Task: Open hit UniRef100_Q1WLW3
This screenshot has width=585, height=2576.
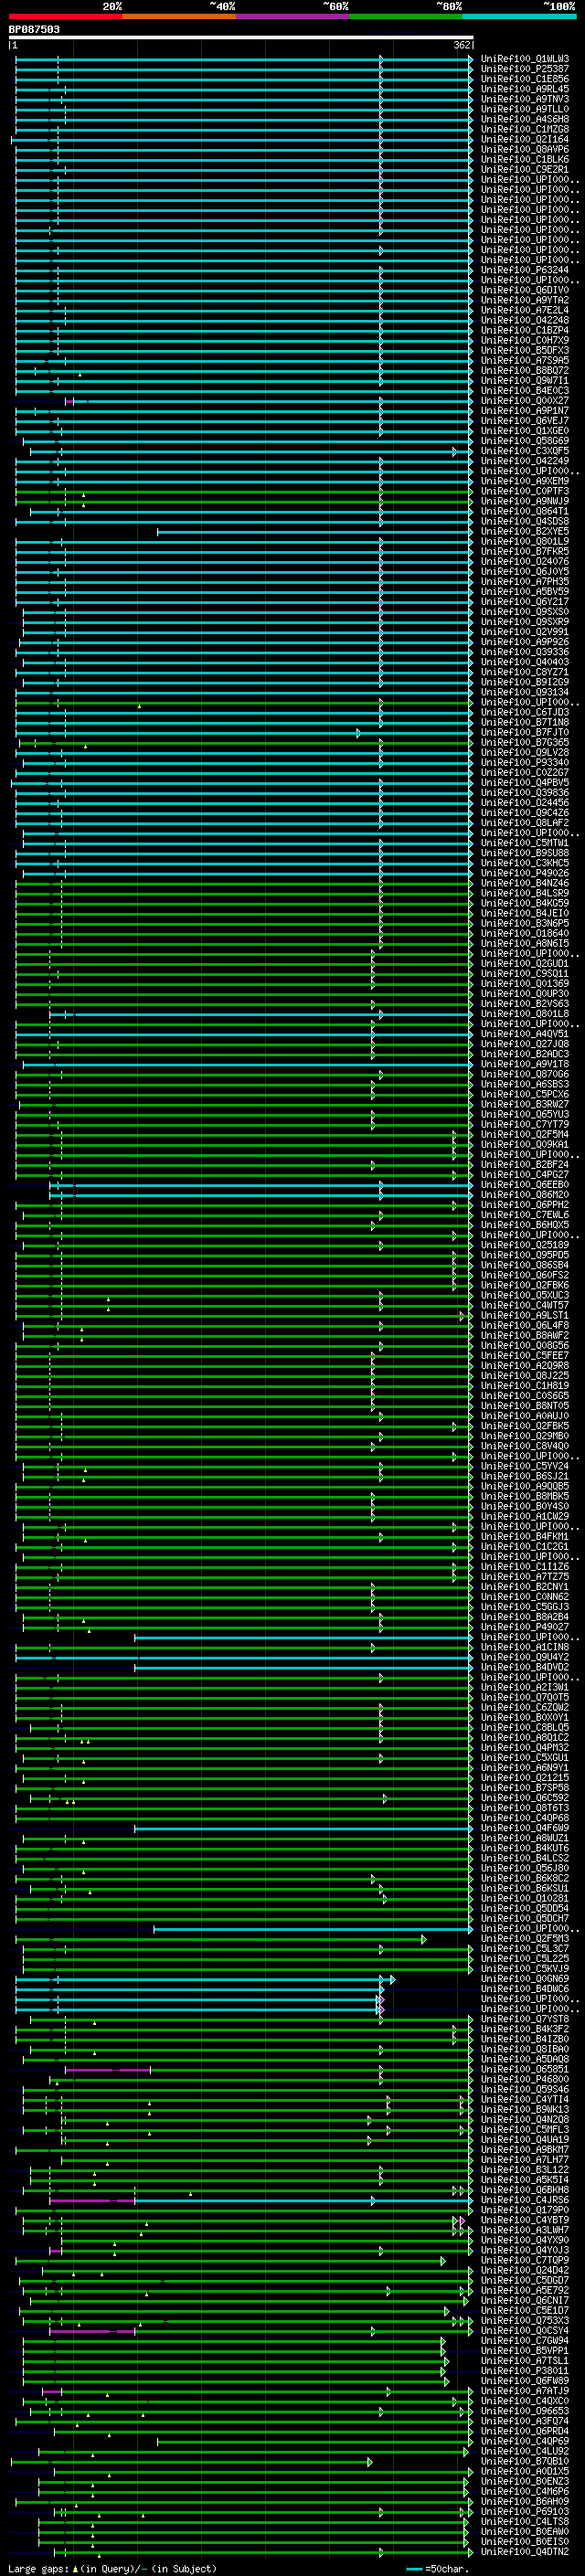Action: 524,59
